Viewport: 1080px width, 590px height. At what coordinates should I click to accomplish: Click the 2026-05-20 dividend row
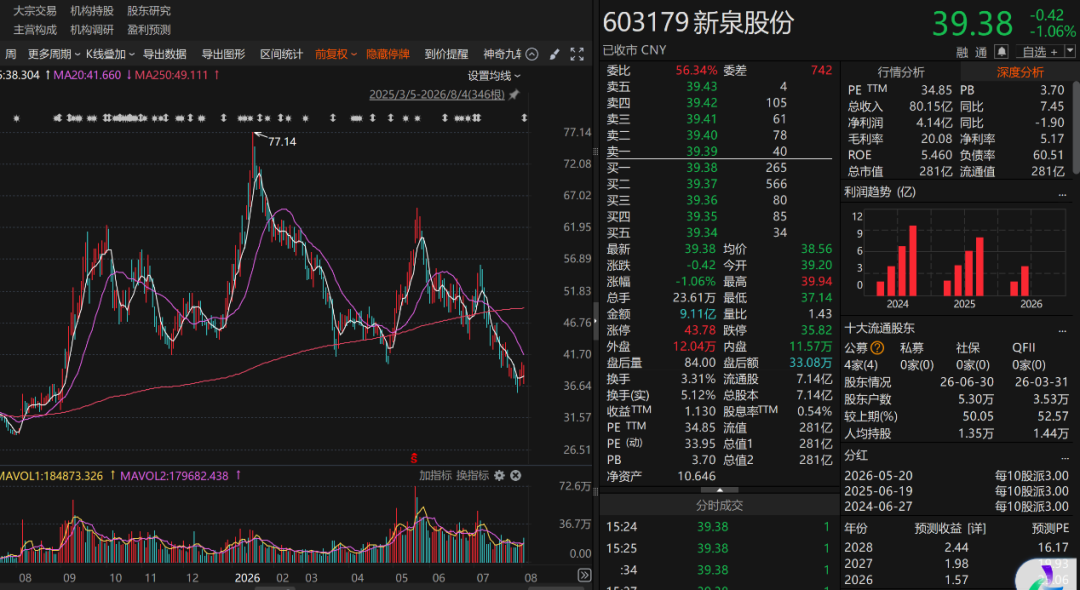click(x=957, y=475)
